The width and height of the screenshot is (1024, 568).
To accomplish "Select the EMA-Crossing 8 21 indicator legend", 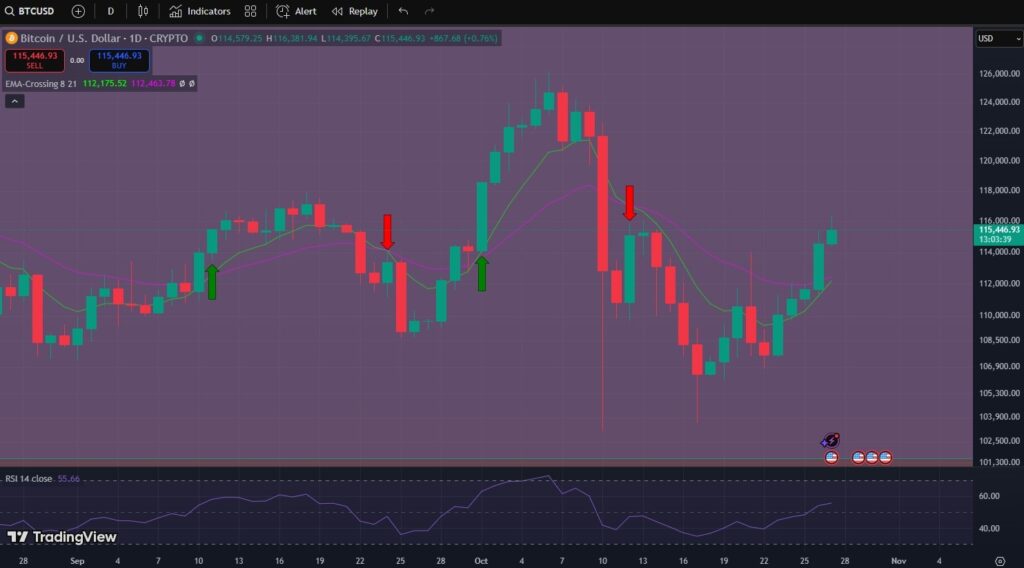I will point(40,84).
